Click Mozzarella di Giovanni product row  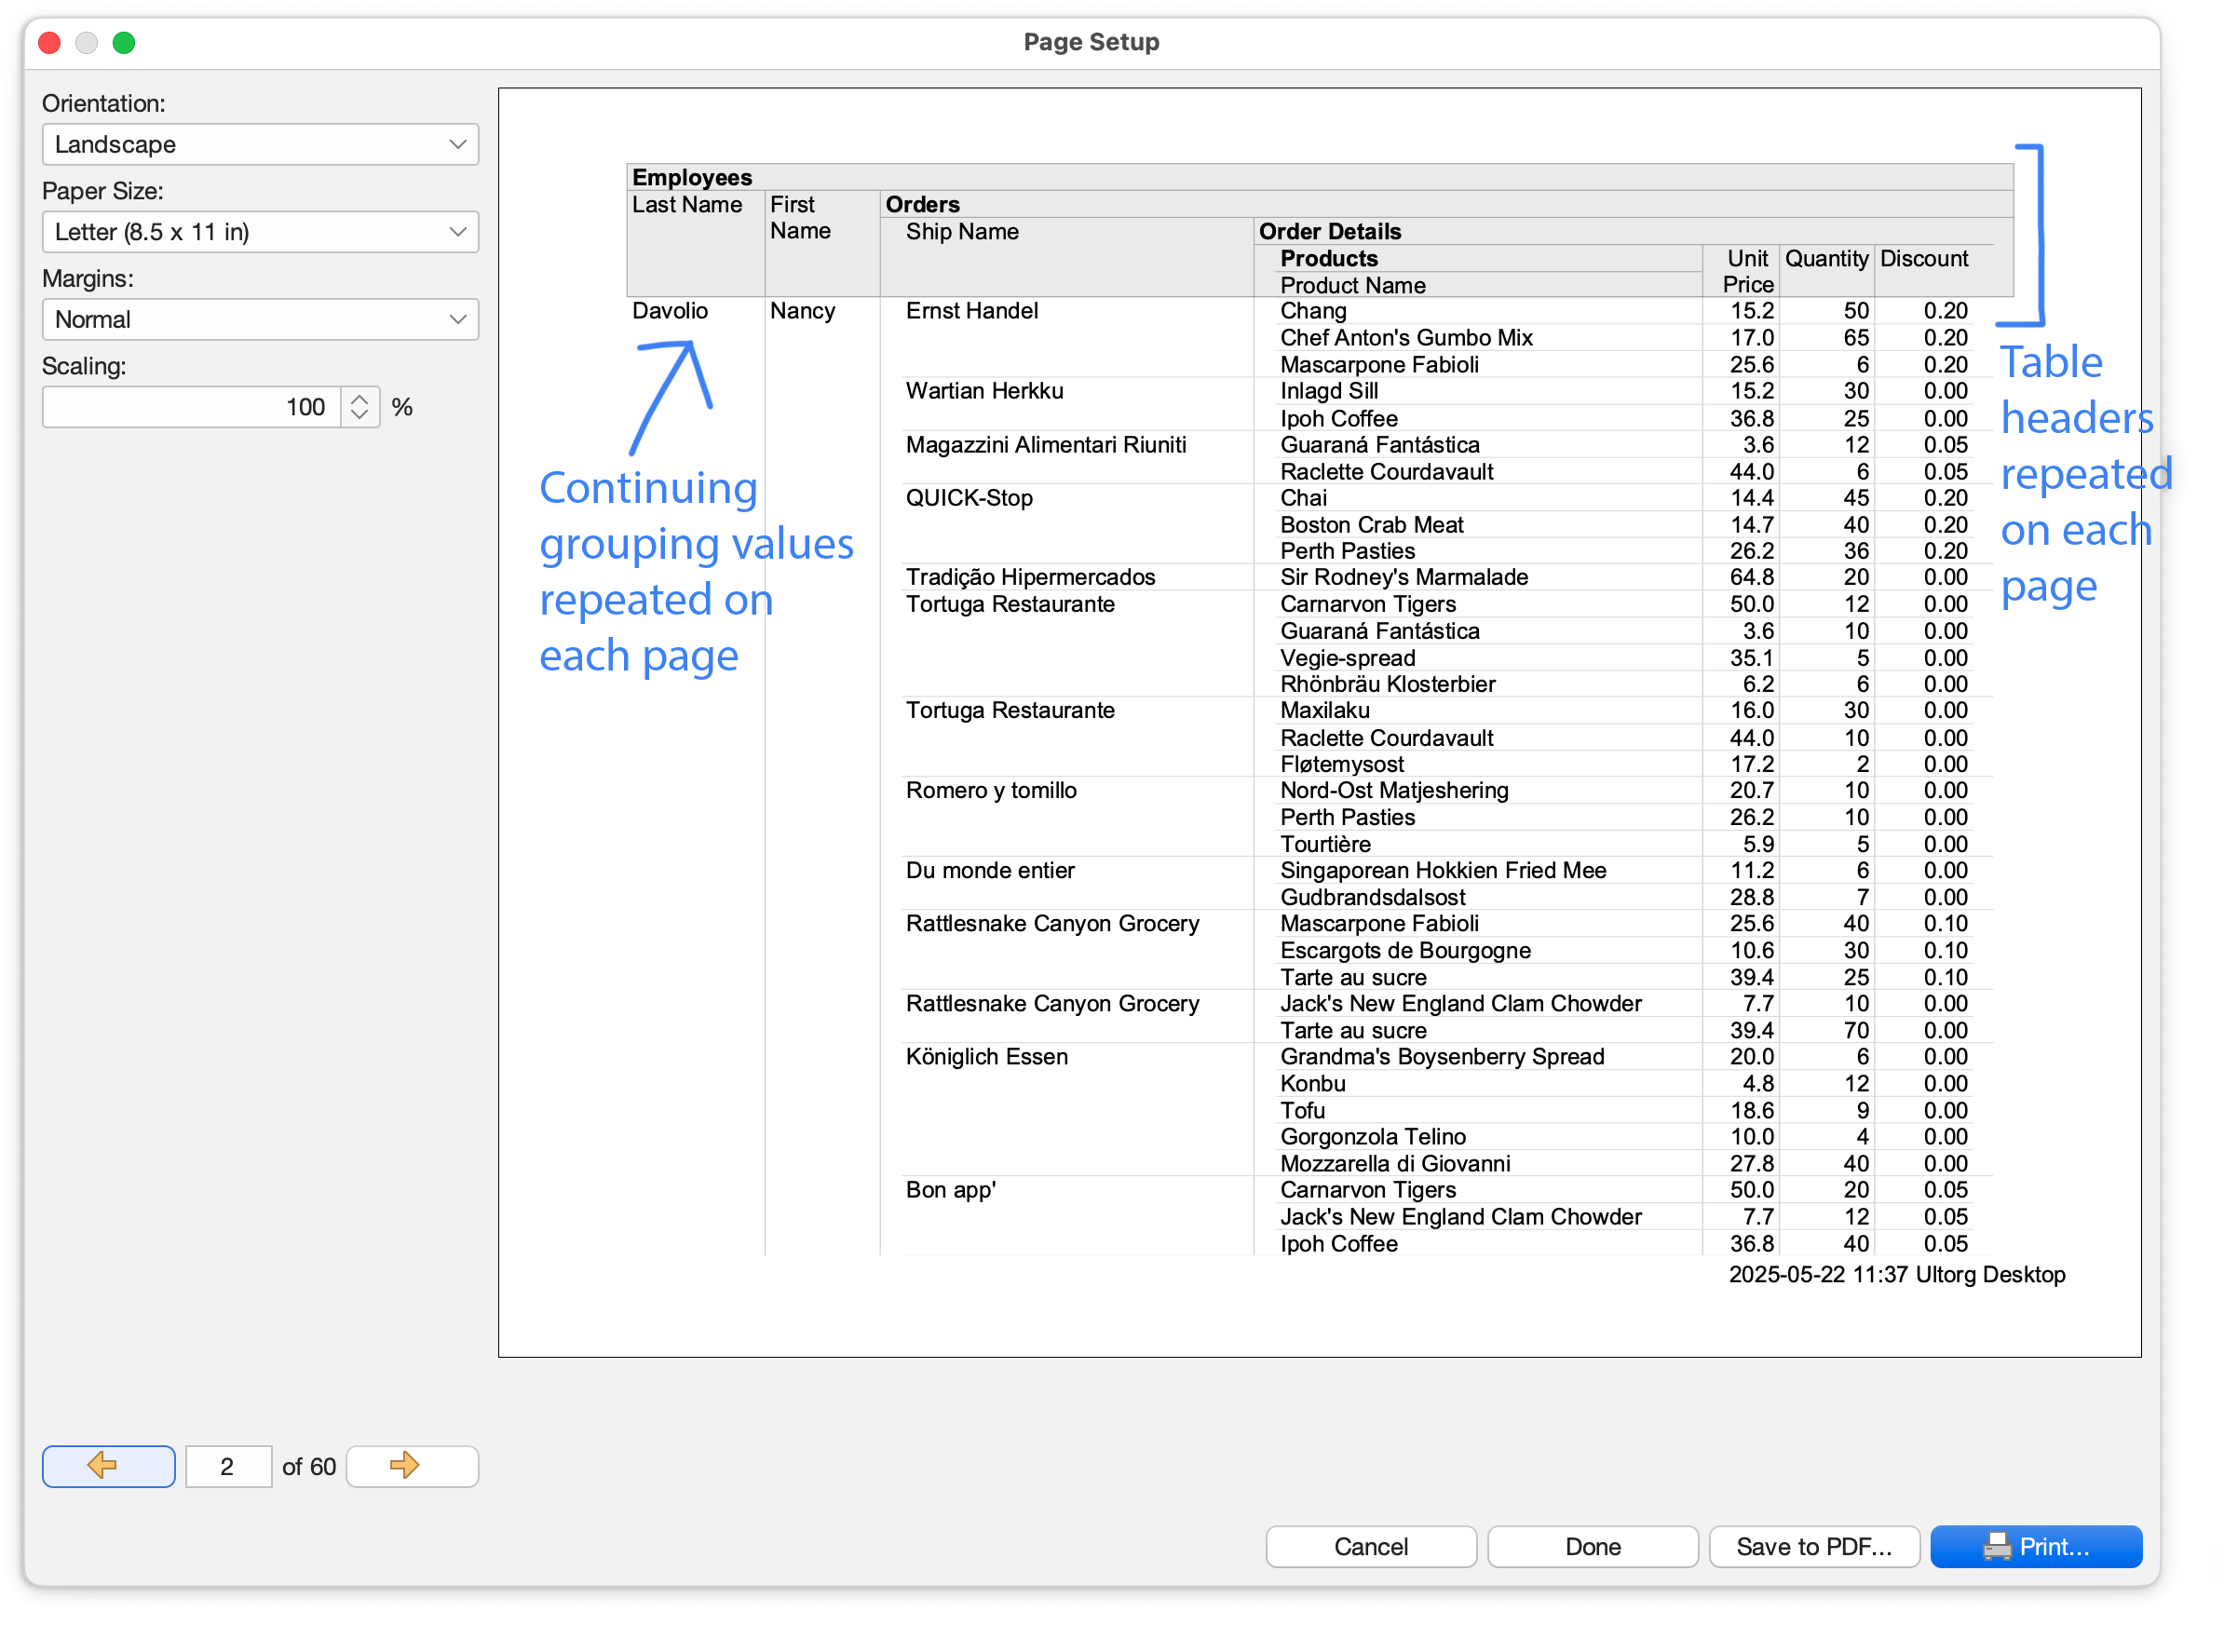(x=1395, y=1163)
